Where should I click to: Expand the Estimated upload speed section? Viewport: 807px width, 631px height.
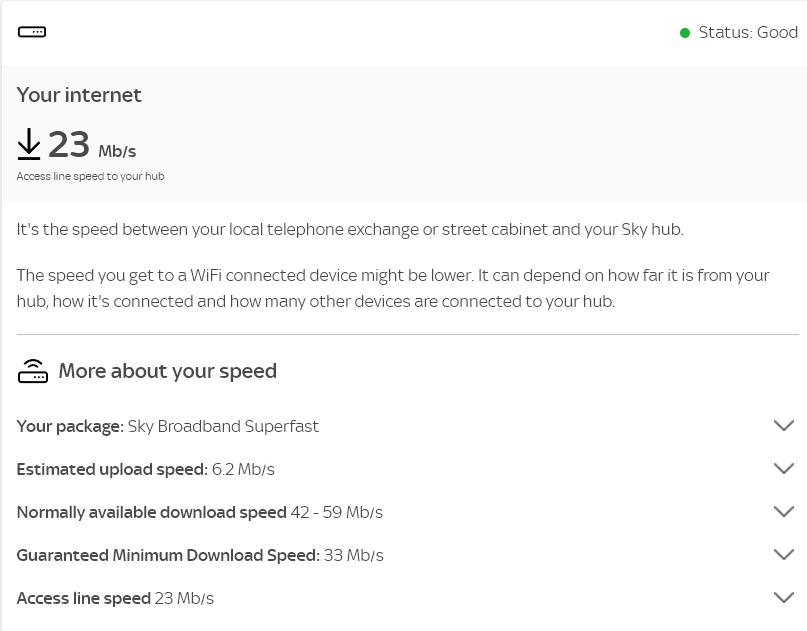(784, 468)
